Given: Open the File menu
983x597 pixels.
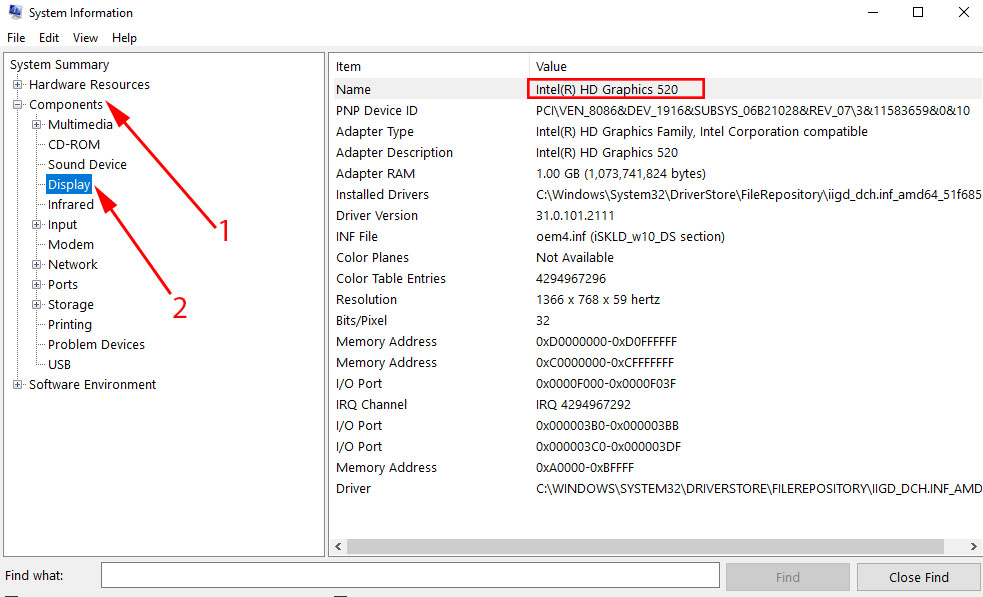Looking at the screenshot, I should pyautogui.click(x=16, y=37).
